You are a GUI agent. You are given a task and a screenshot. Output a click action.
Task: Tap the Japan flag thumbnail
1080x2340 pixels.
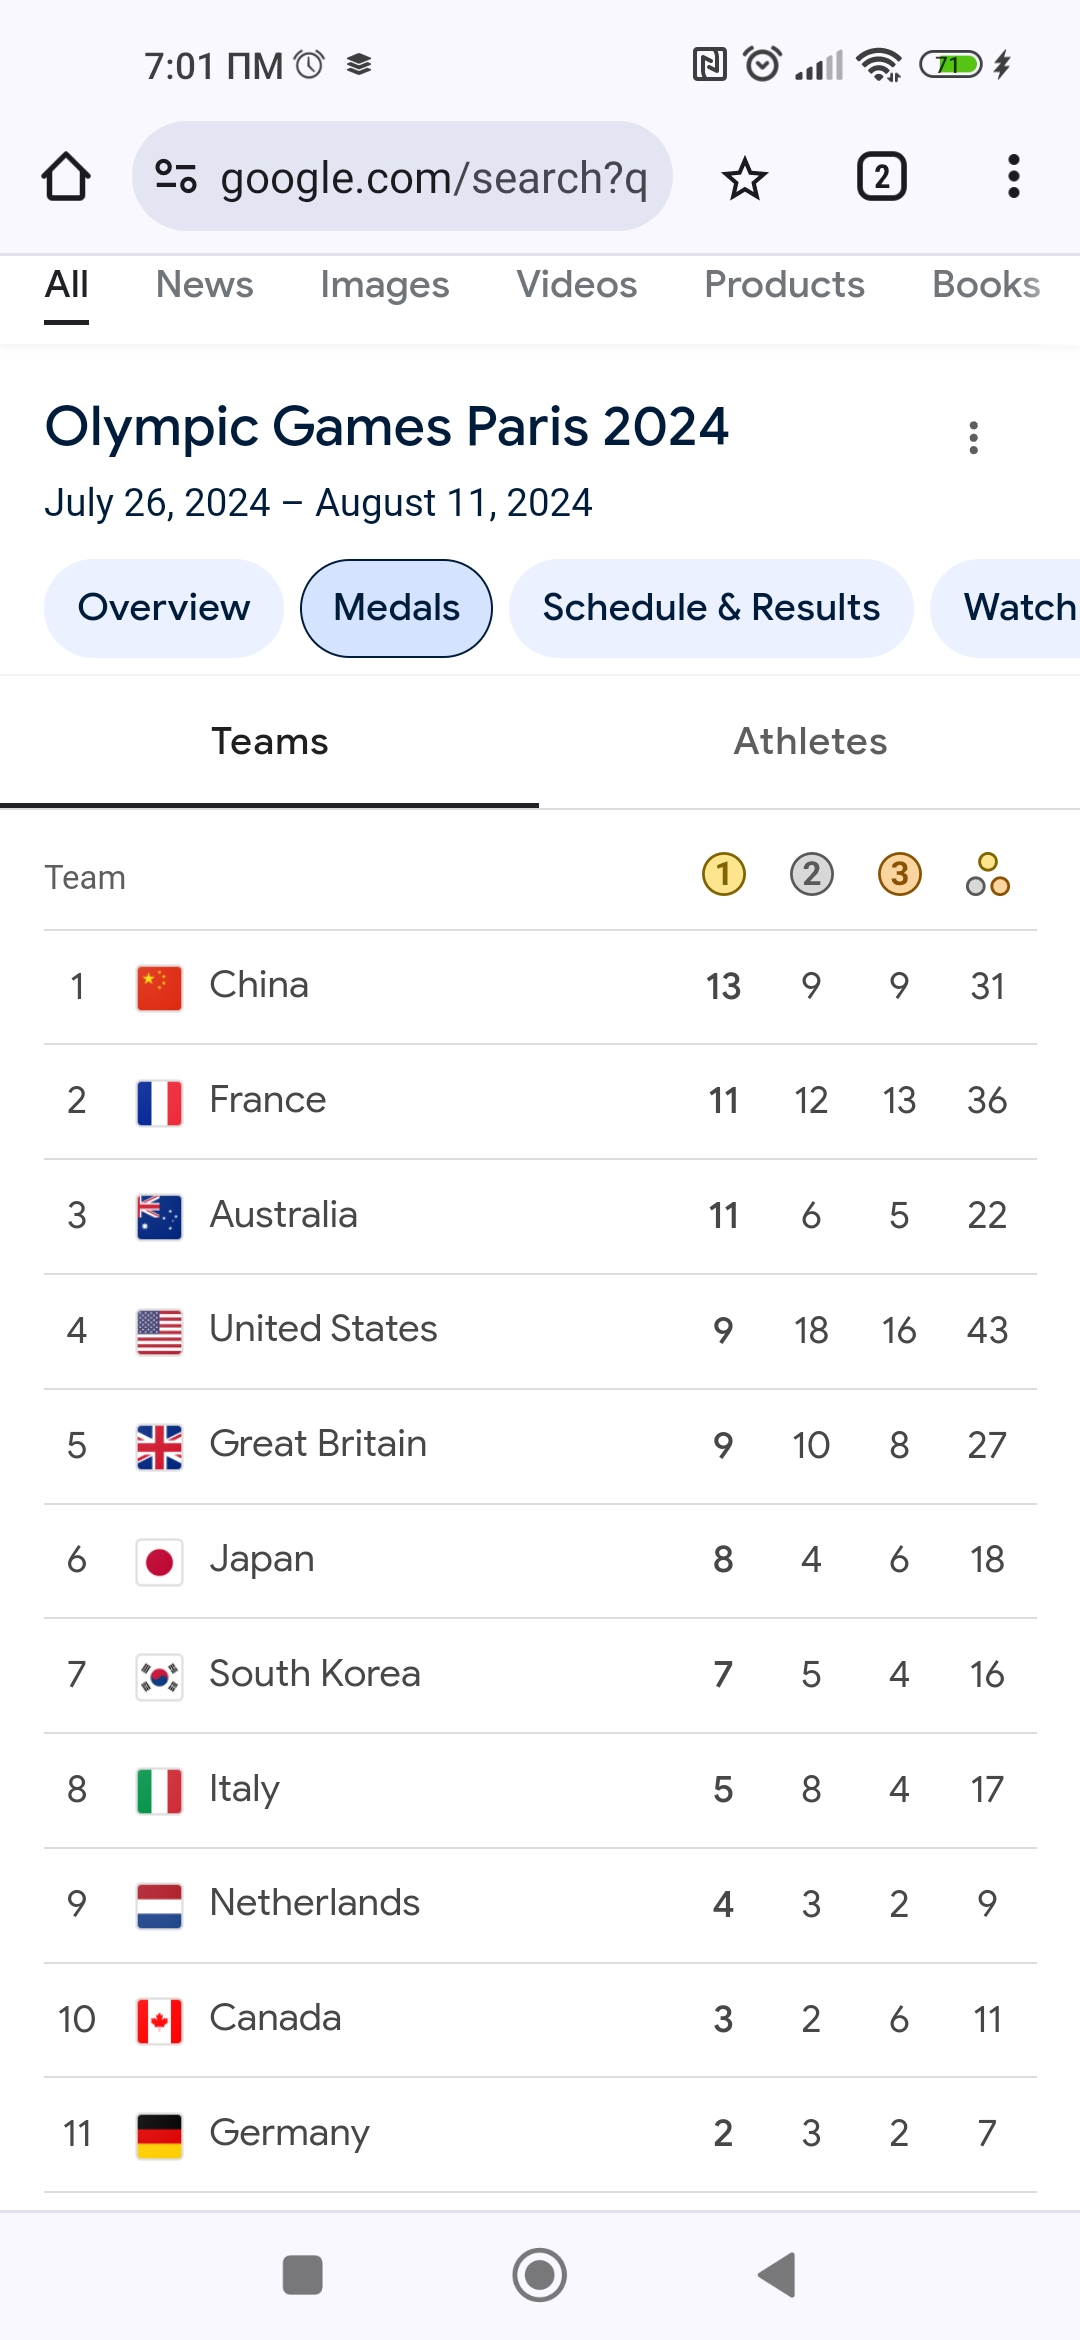pos(159,1561)
